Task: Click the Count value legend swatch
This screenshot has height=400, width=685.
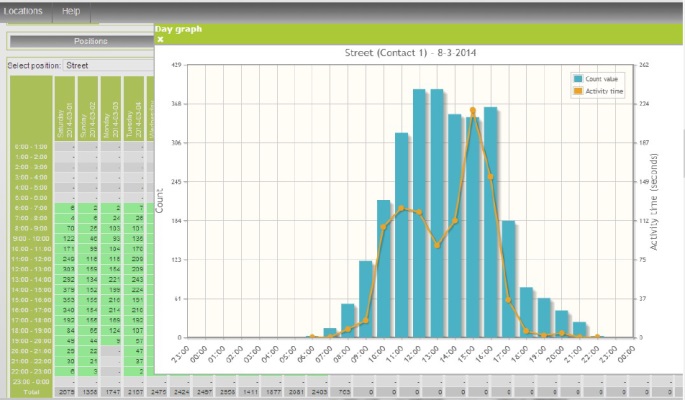Action: coord(578,79)
